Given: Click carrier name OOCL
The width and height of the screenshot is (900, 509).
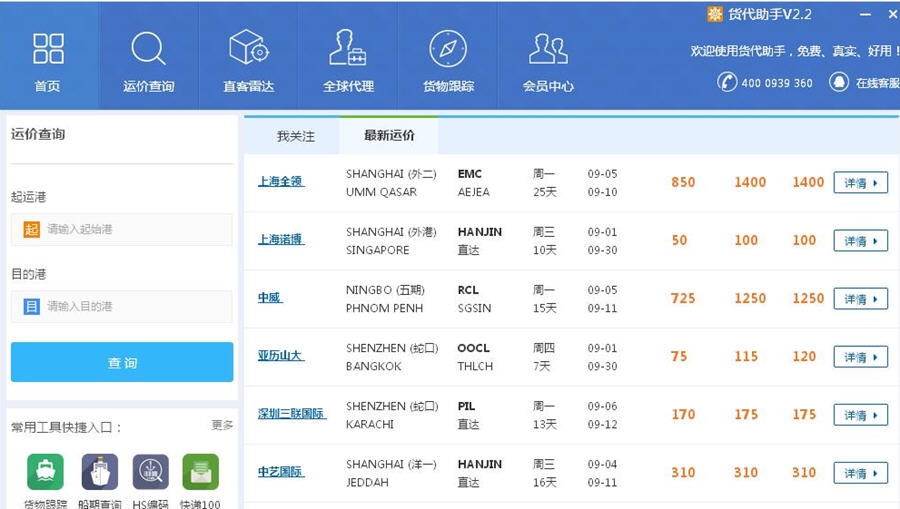Looking at the screenshot, I should coord(474,348).
